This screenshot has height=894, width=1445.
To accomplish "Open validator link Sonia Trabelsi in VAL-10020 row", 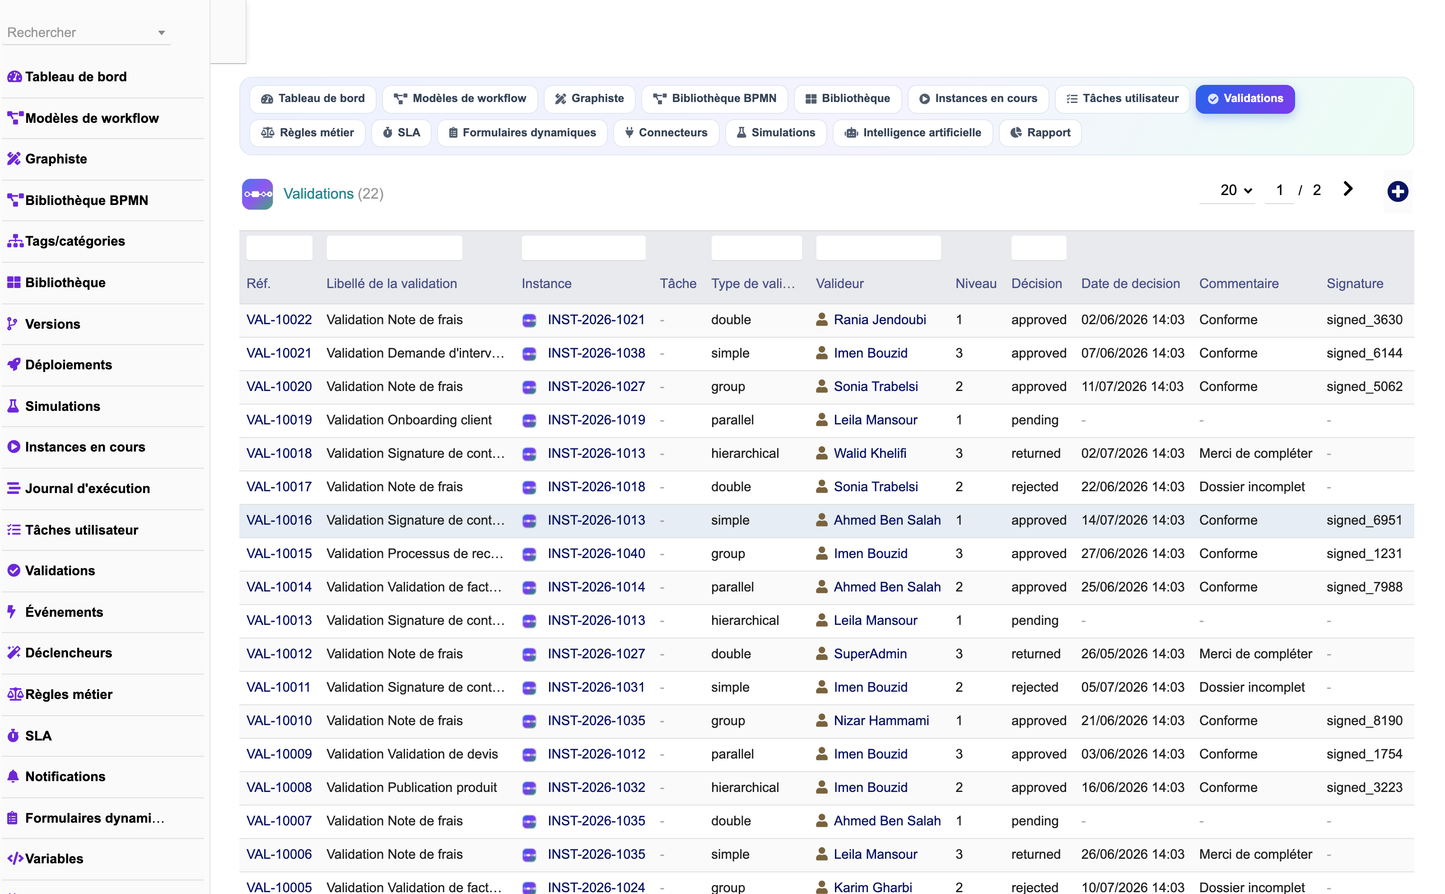I will 876,387.
